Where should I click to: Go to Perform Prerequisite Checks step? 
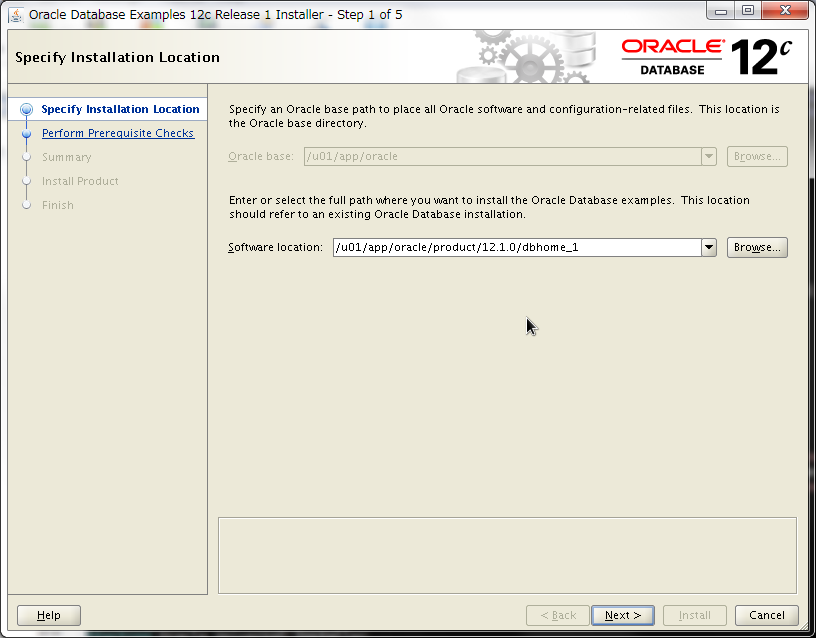pyautogui.click(x=118, y=133)
